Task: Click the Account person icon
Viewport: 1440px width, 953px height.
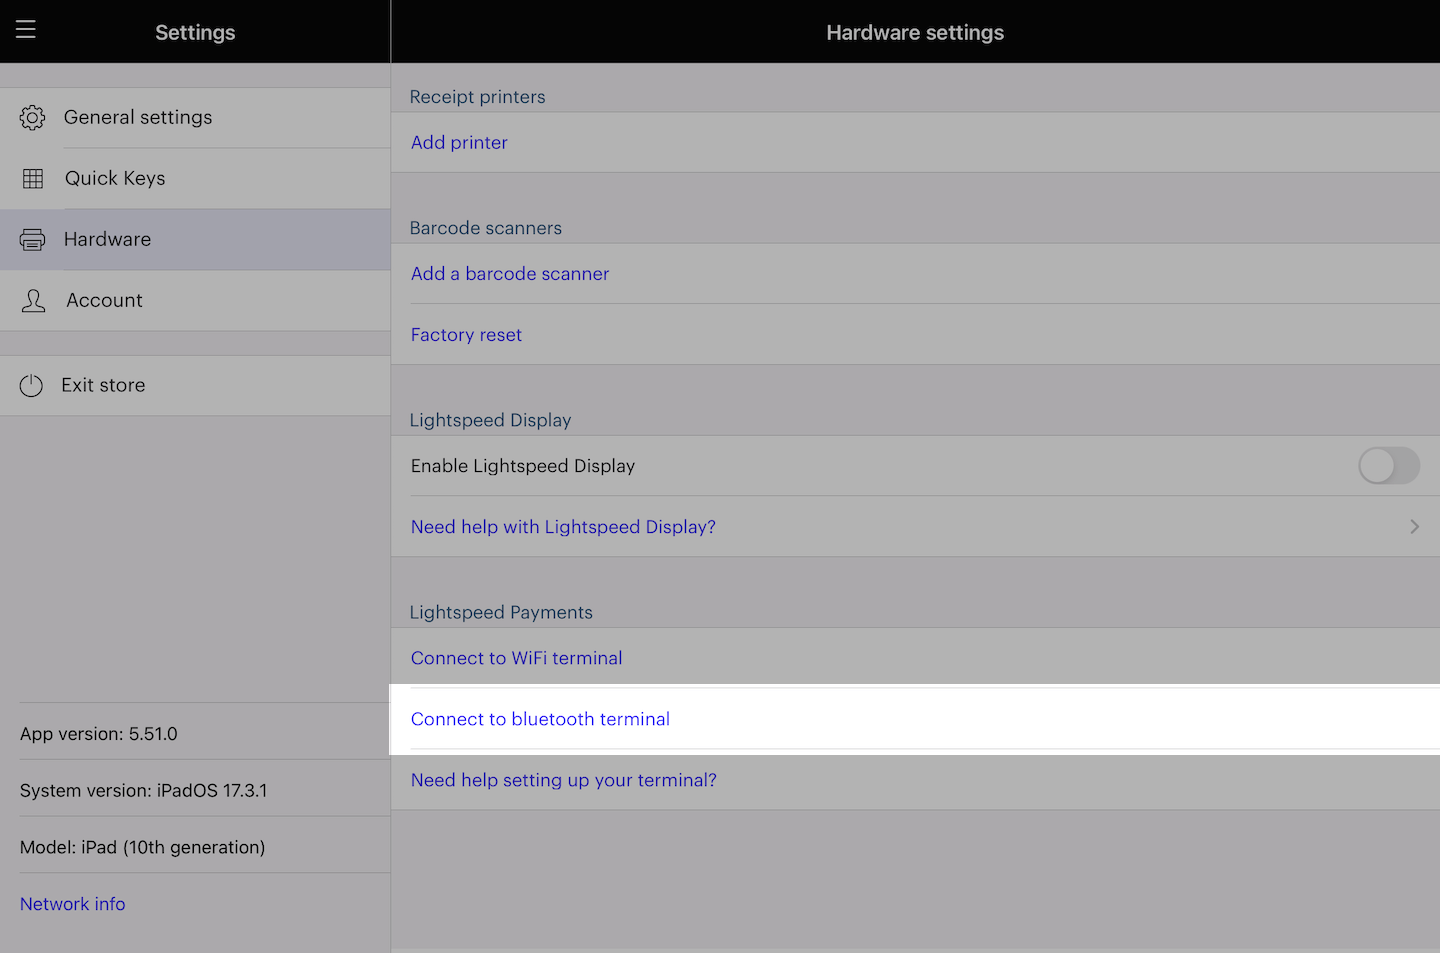Action: coord(33,301)
